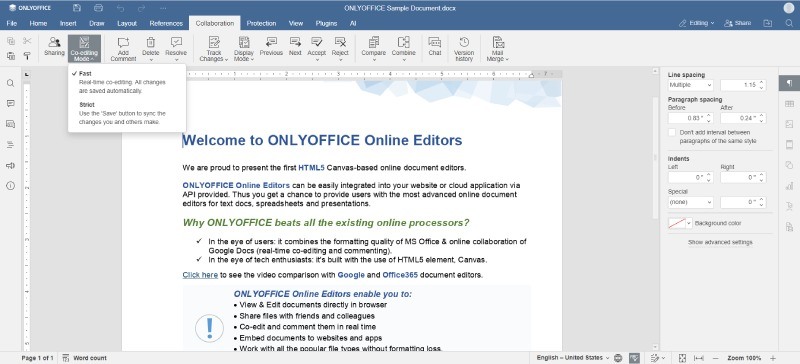Screen dimensions: 800x364
Task: Click the magnifier search icon top right
Action: (789, 23)
